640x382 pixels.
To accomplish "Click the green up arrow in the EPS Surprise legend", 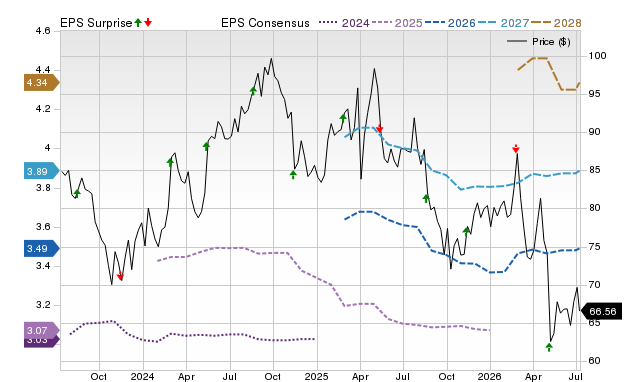I will click(138, 22).
